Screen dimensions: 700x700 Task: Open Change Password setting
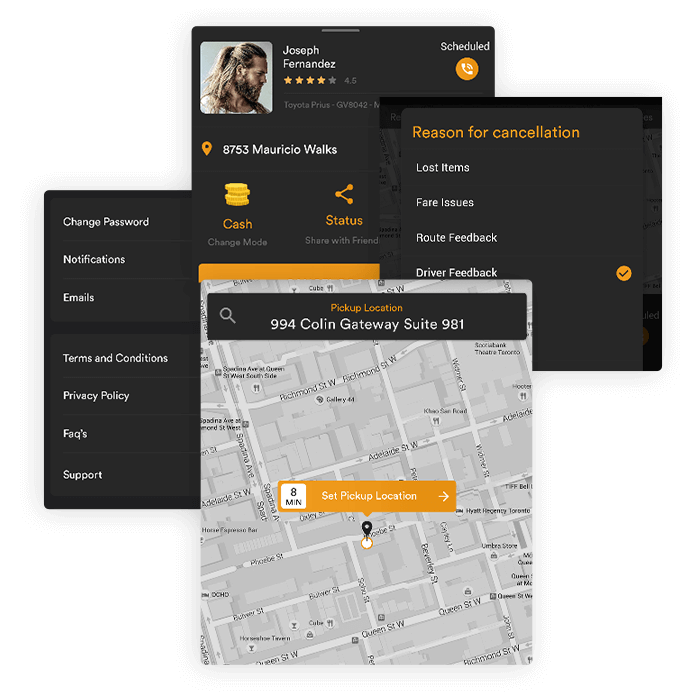(106, 222)
